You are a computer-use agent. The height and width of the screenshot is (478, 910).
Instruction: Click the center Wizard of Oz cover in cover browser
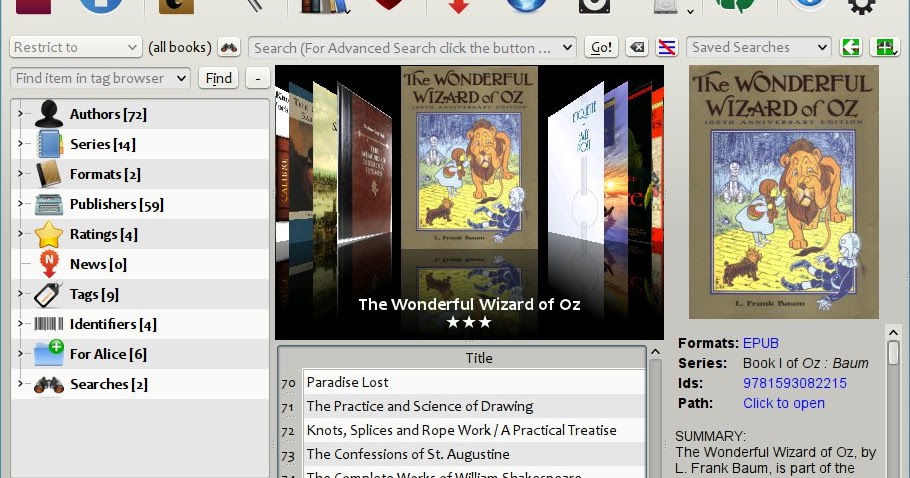[469, 158]
